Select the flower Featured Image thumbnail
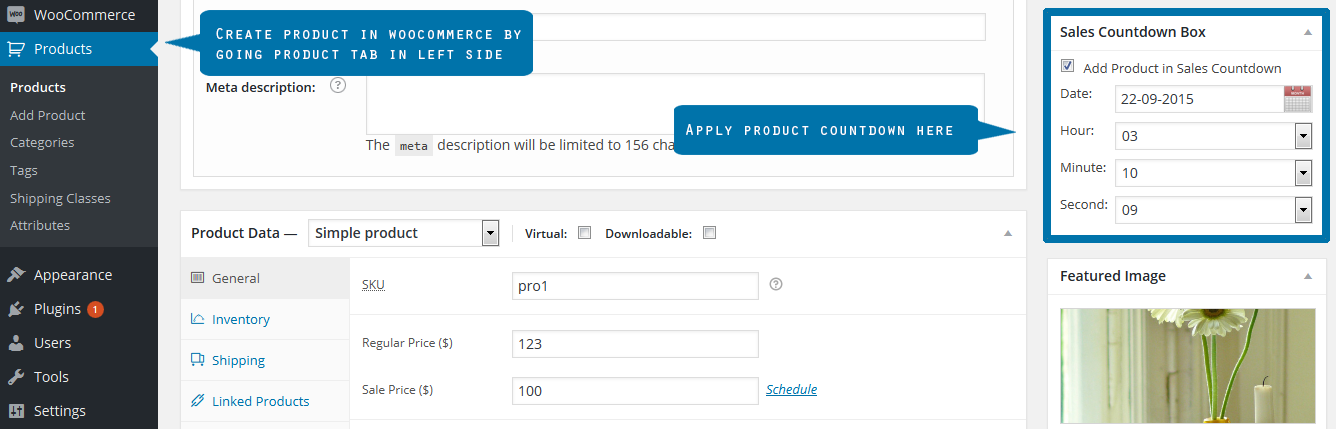Viewport: 1336px width, 429px height. pyautogui.click(x=1187, y=366)
